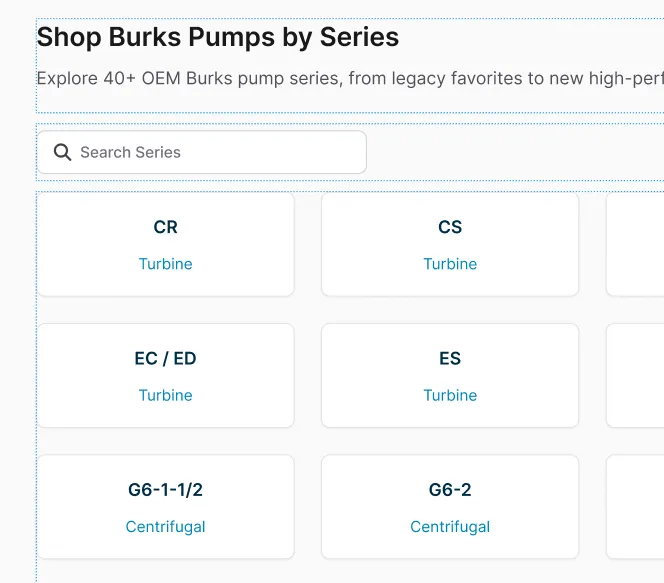This screenshot has width=664, height=583.
Task: Click the Turbine label under CR
Action: pos(165,264)
